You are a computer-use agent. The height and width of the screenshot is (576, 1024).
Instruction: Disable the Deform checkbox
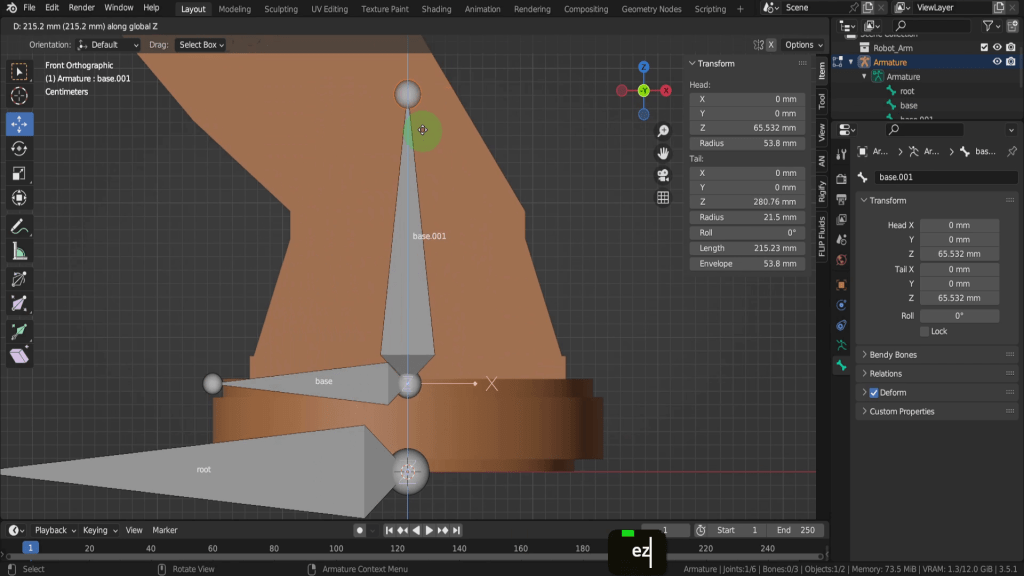[x=873, y=393]
